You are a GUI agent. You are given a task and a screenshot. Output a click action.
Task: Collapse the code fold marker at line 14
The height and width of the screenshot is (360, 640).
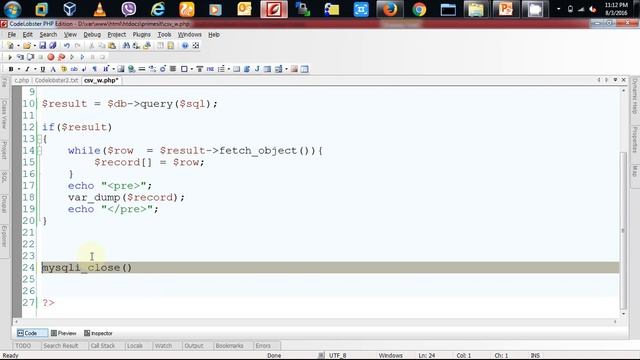point(40,151)
